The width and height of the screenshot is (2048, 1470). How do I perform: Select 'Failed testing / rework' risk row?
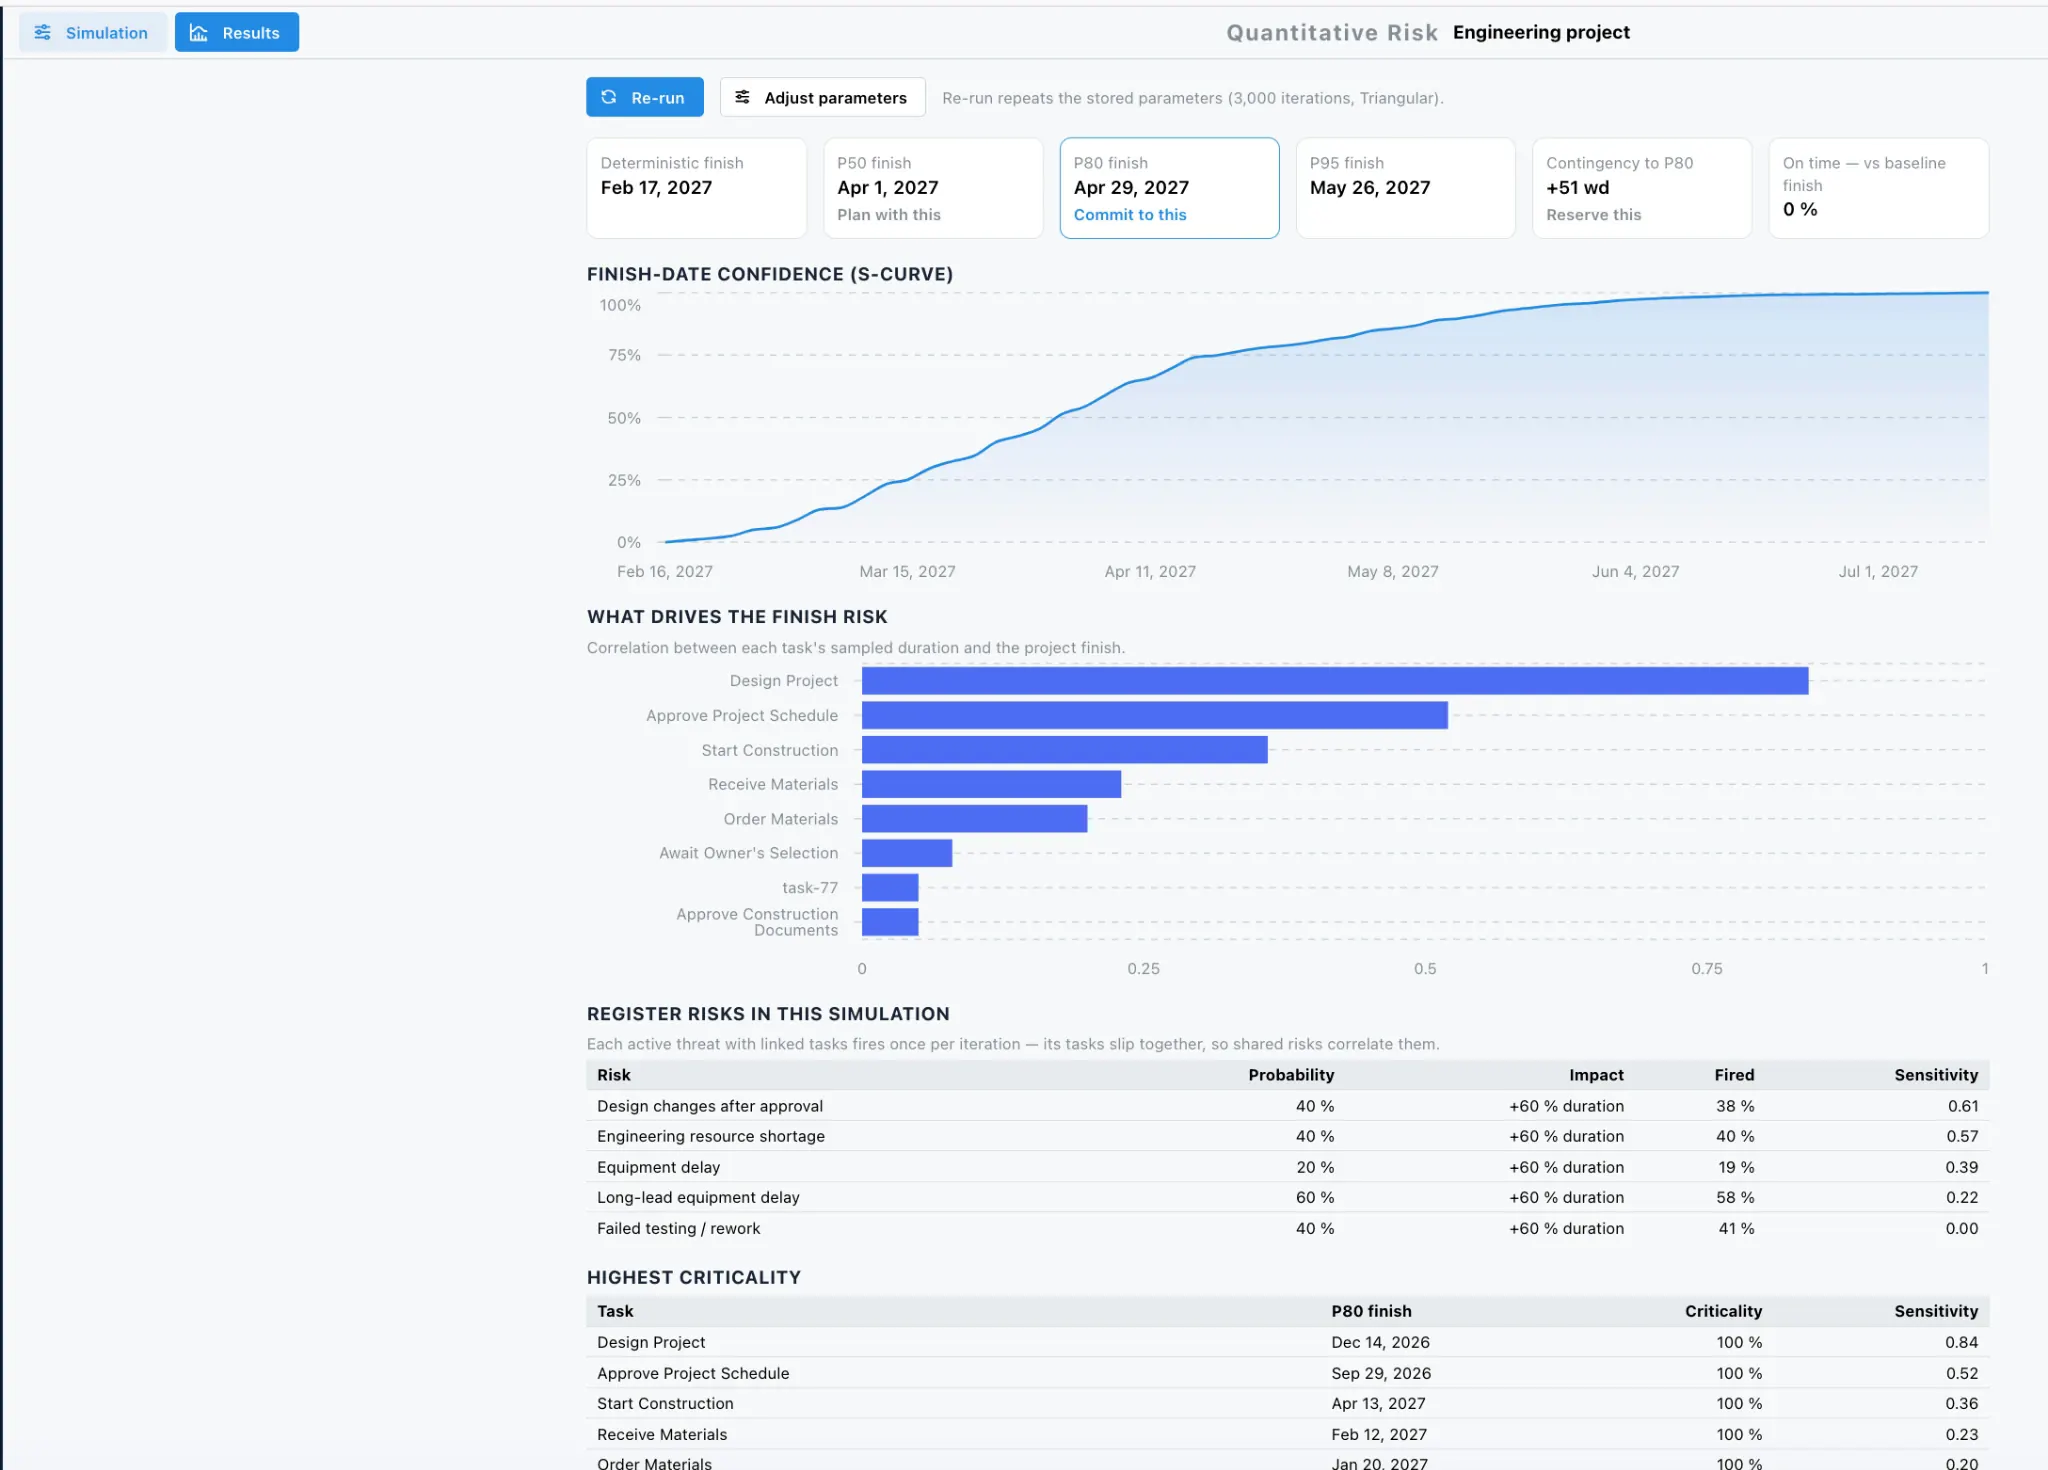click(x=1288, y=1228)
